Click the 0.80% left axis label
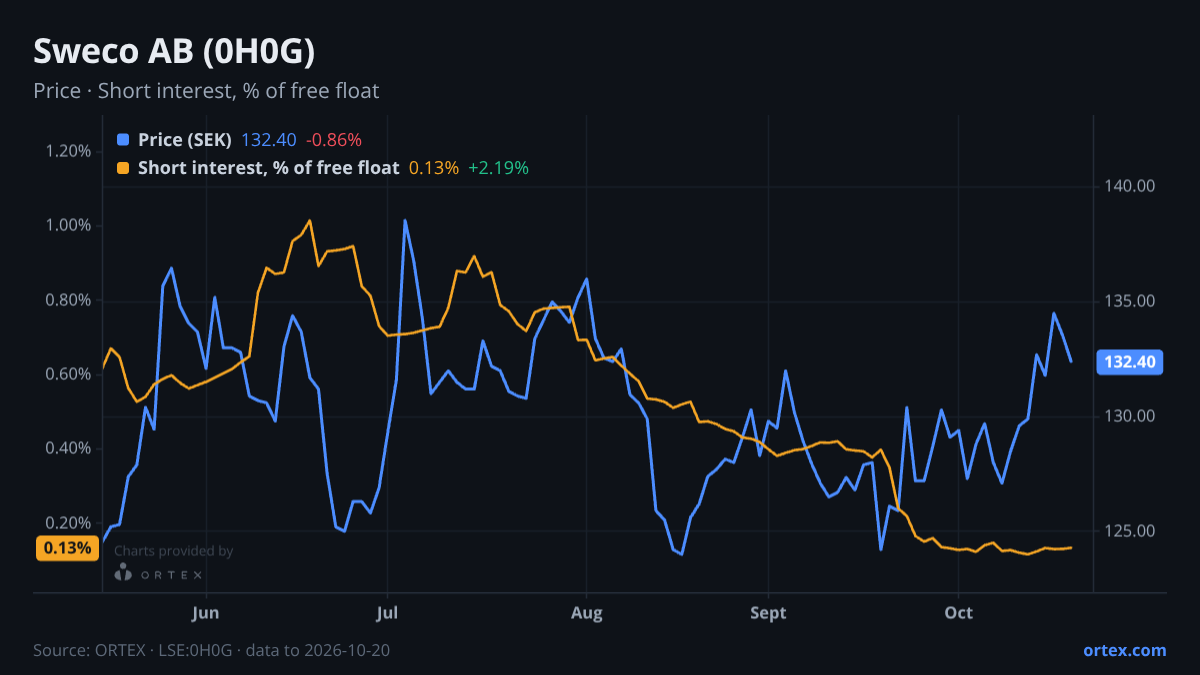This screenshot has width=1200, height=675. [68, 300]
